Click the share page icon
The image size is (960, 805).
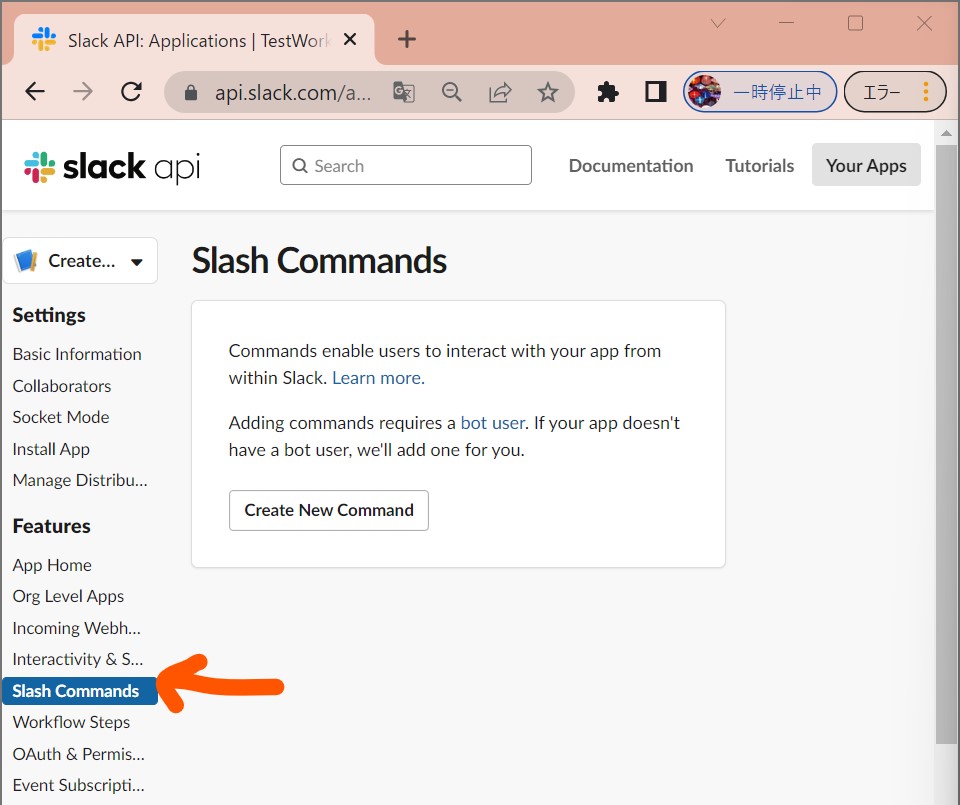[x=500, y=92]
